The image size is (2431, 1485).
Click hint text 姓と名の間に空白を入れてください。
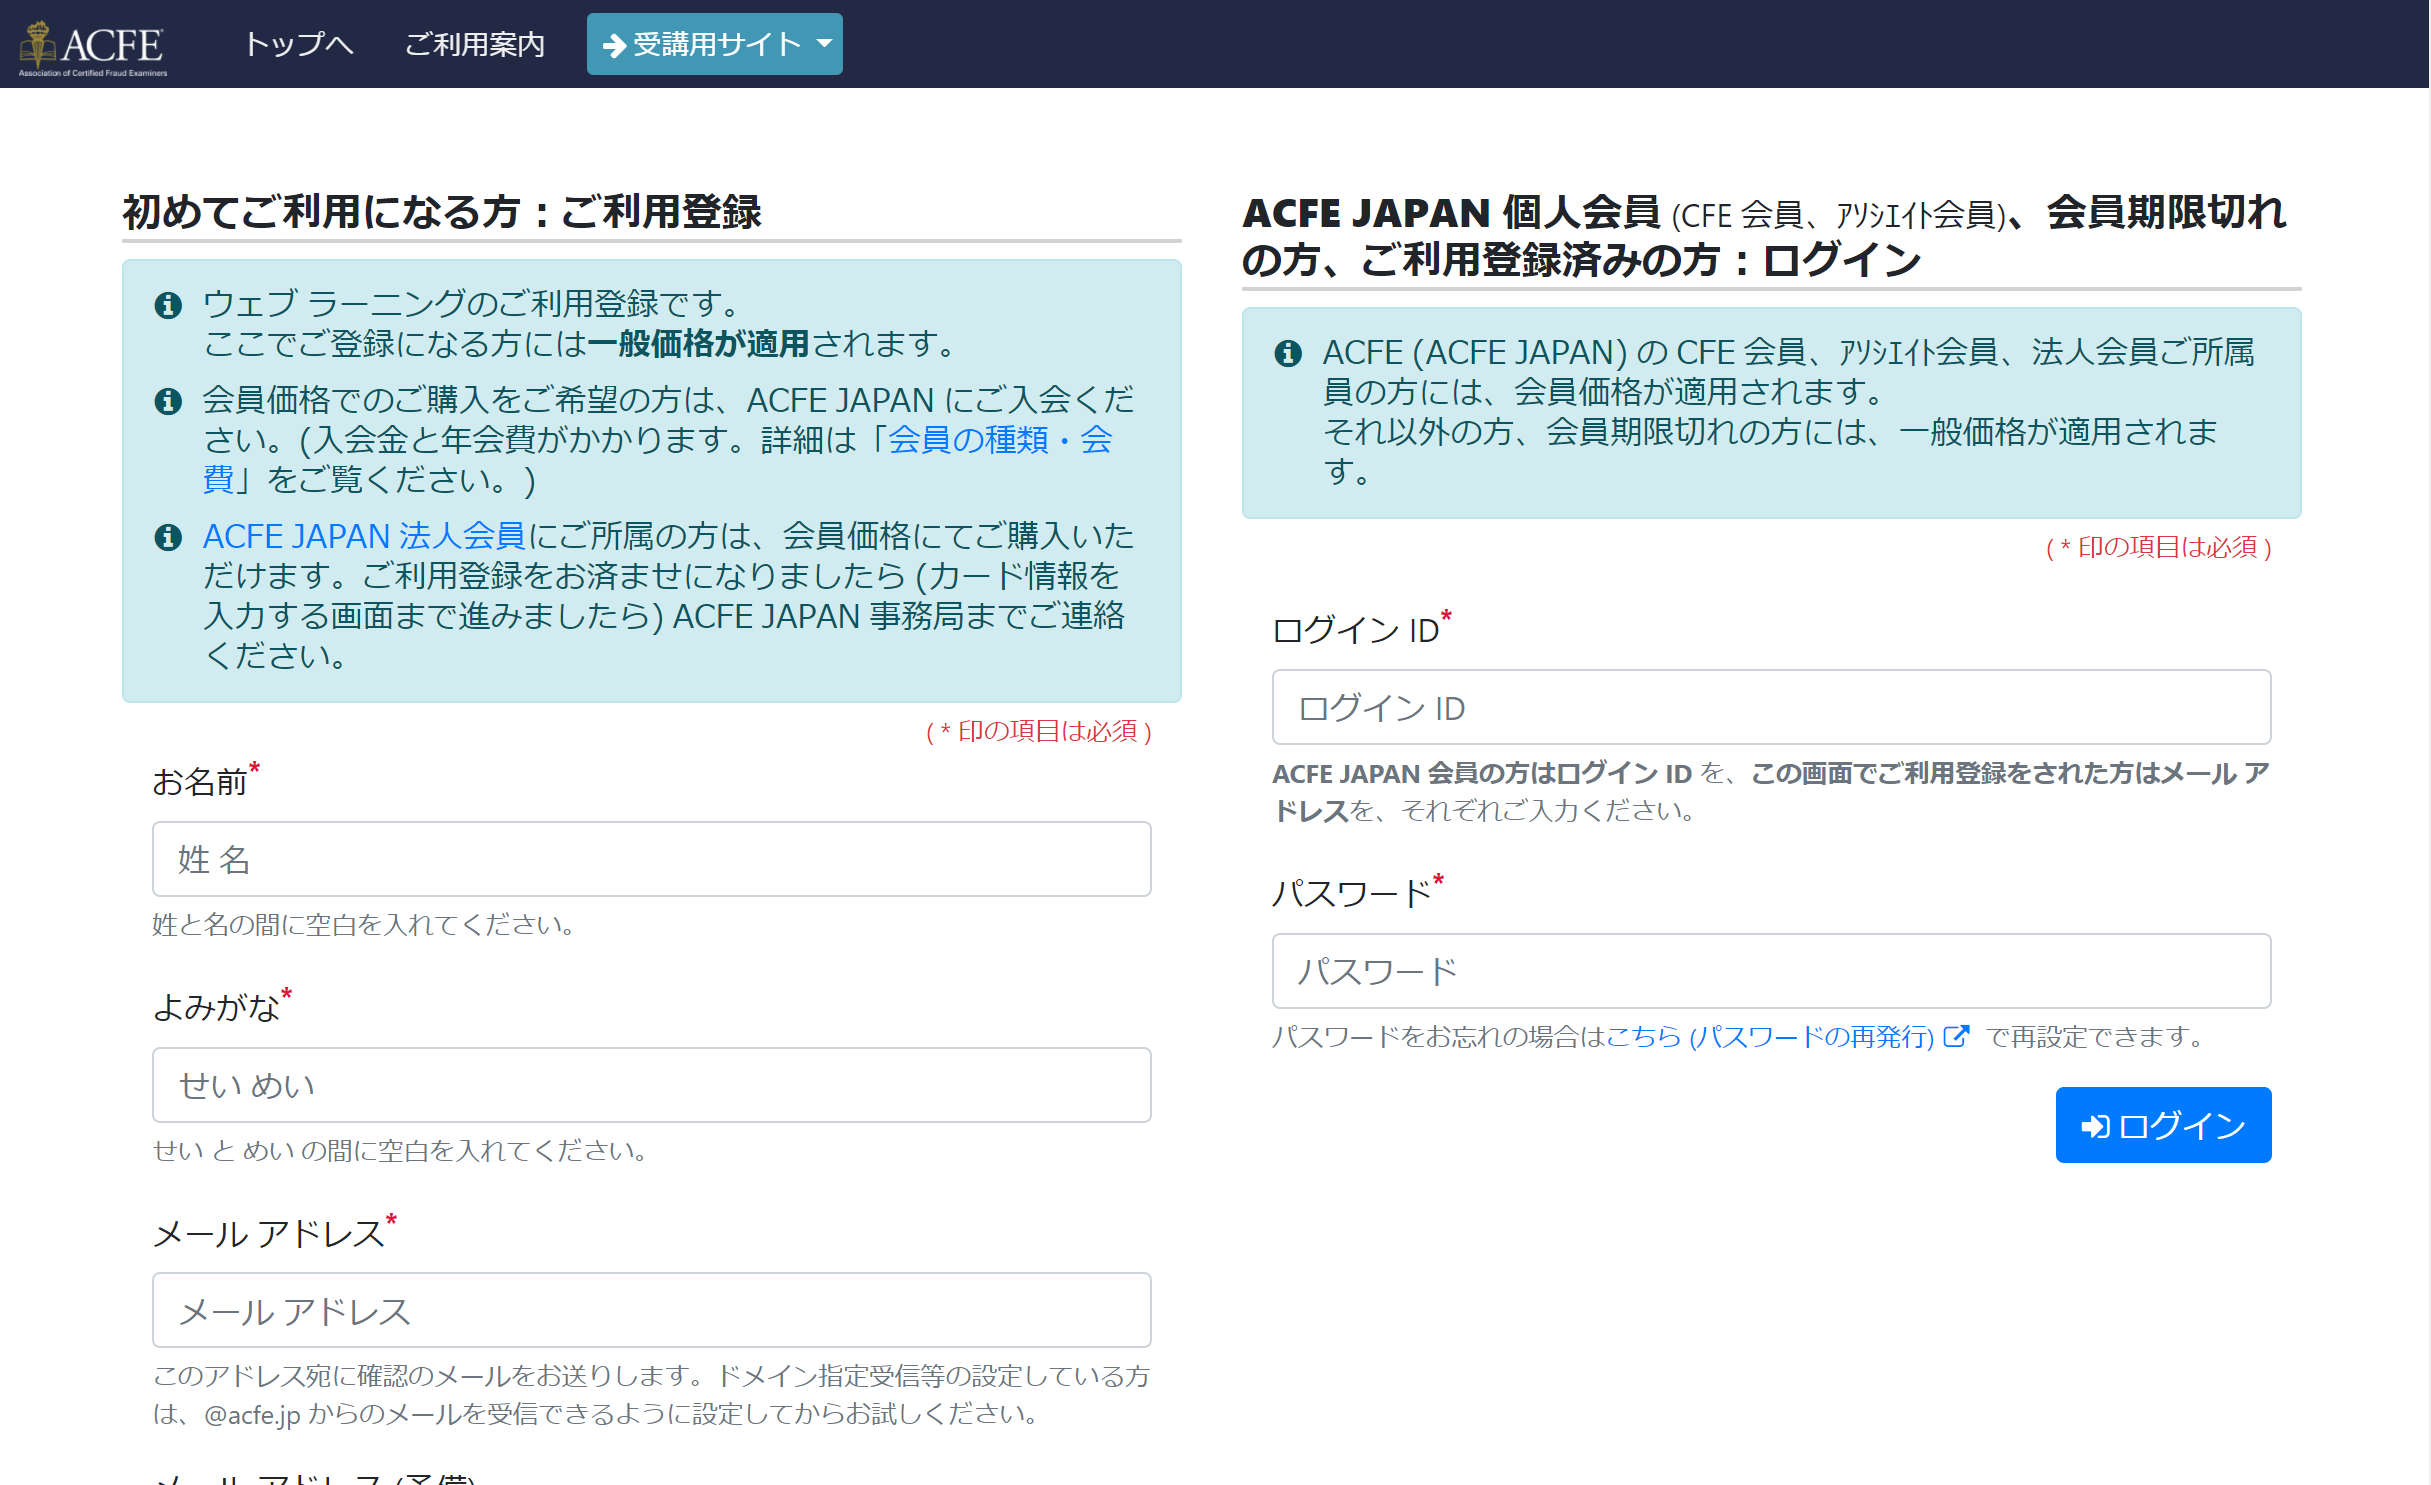366,924
